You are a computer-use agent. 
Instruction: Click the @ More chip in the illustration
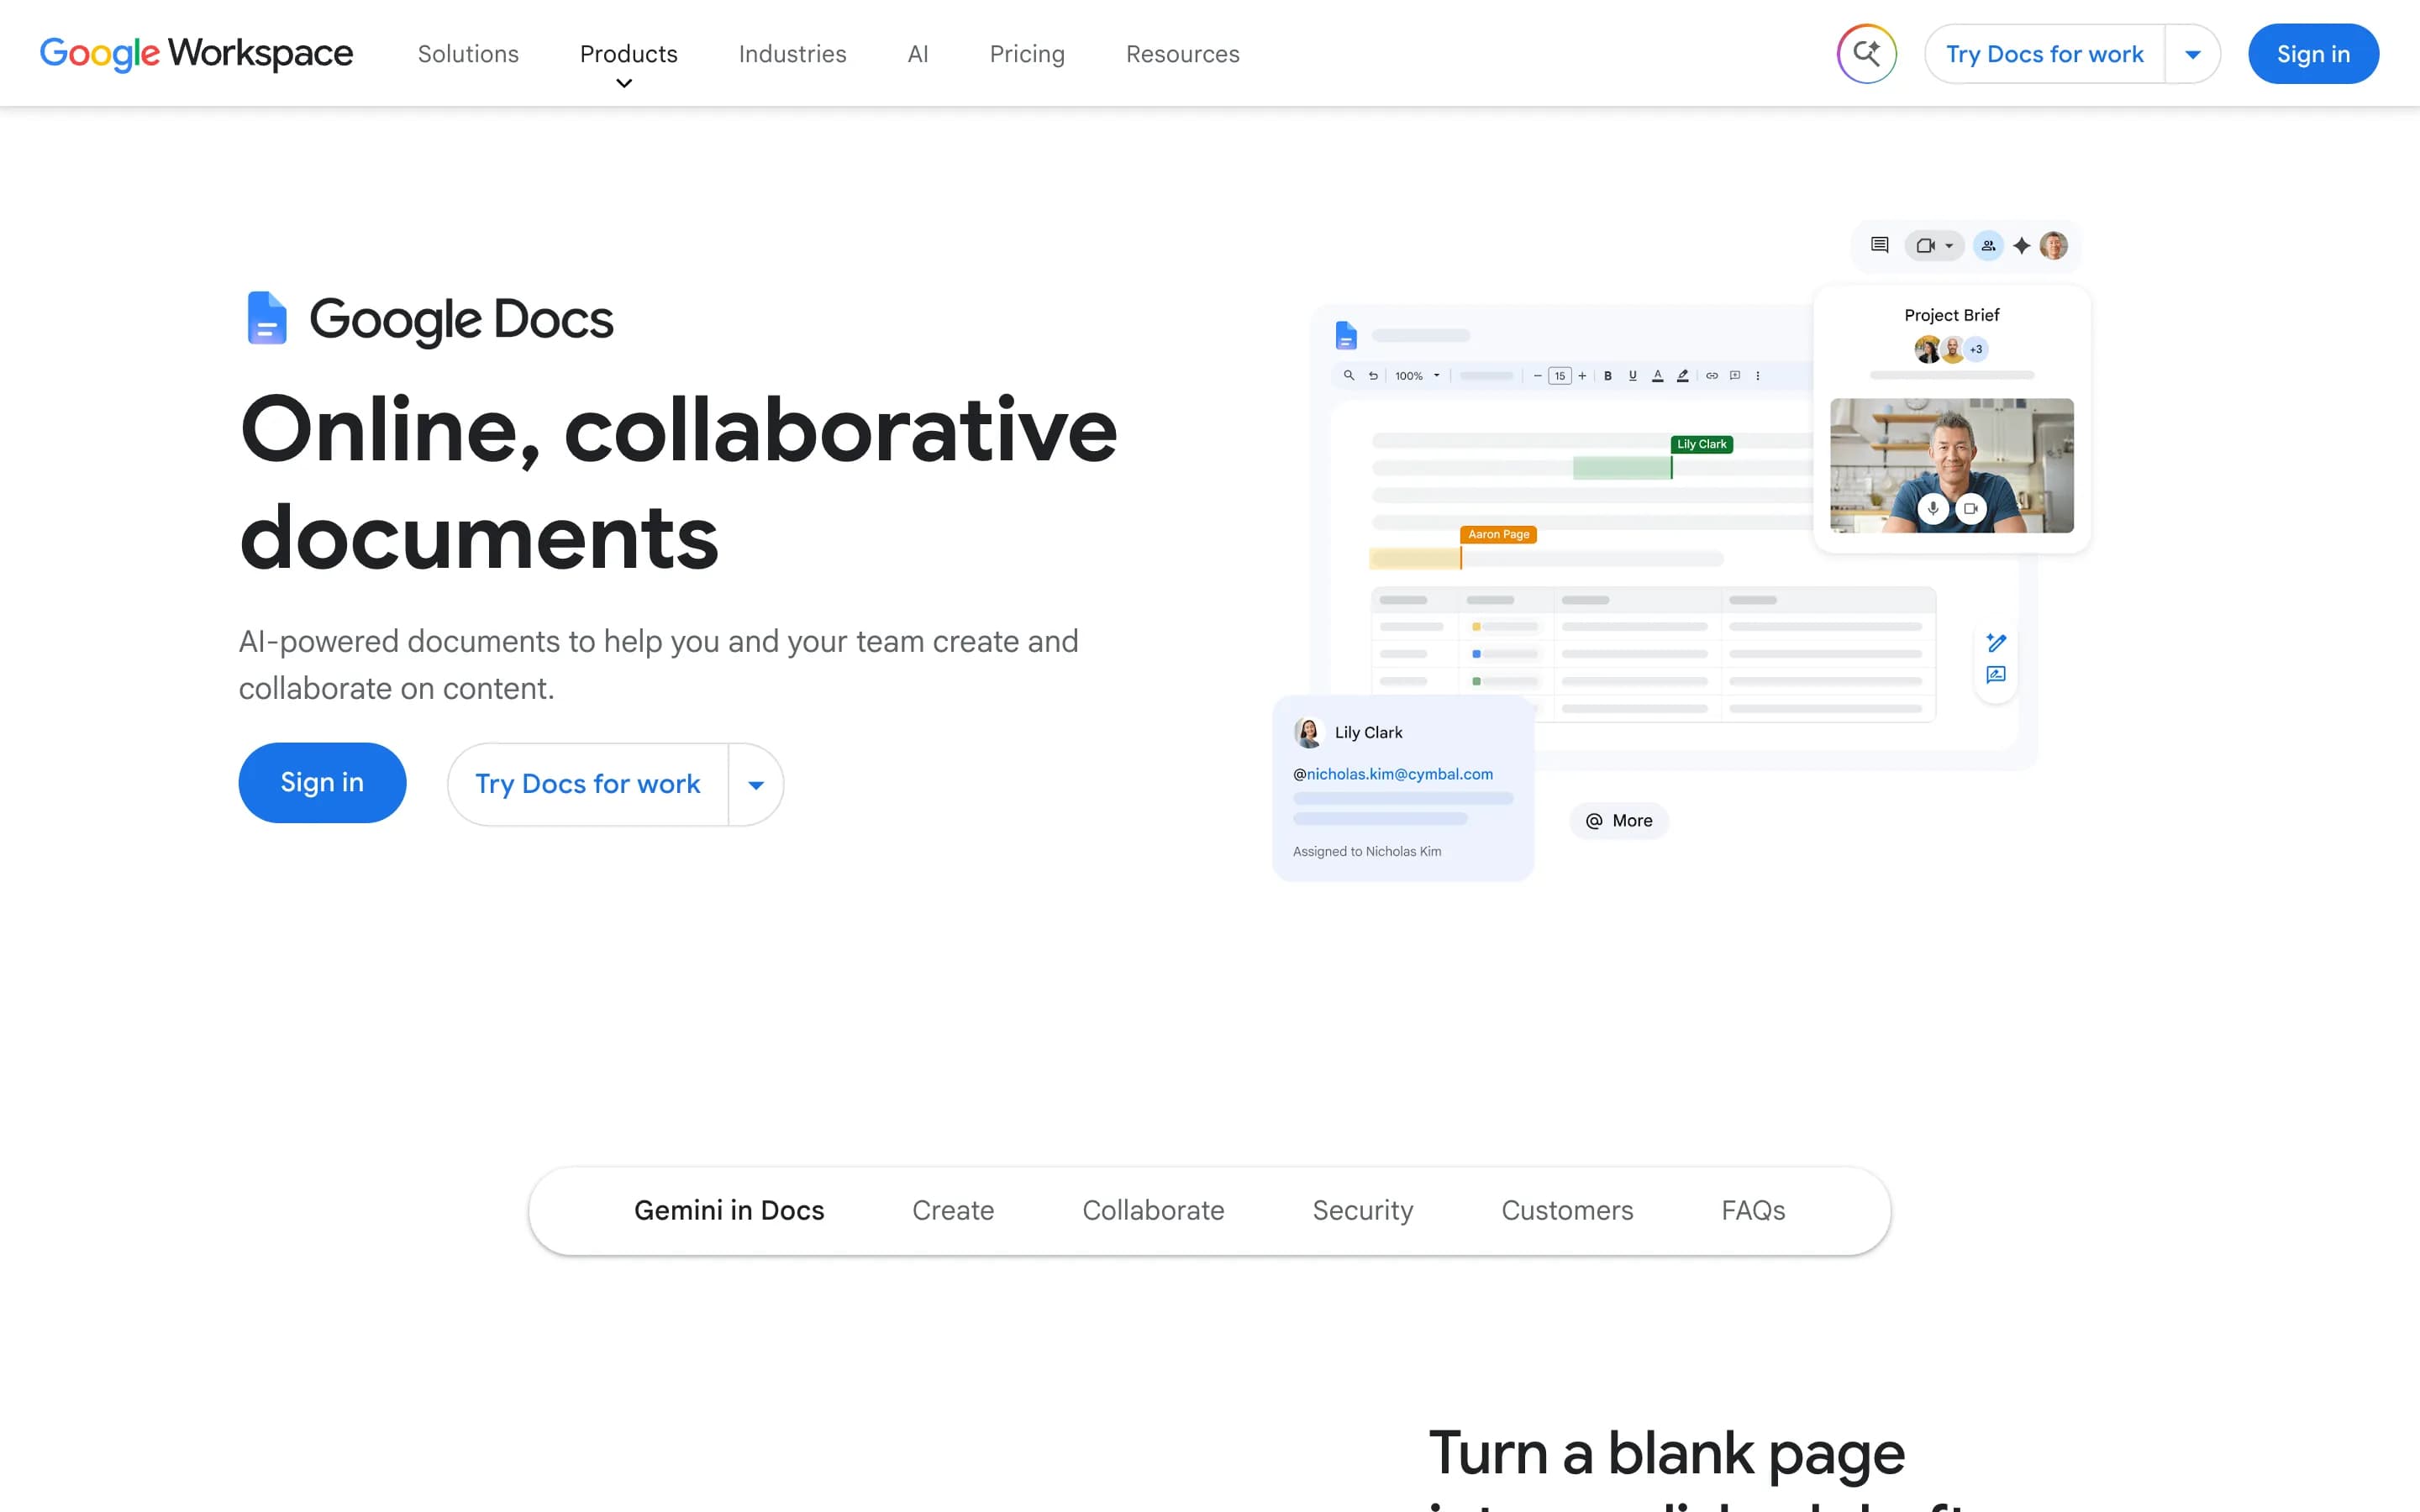point(1619,821)
